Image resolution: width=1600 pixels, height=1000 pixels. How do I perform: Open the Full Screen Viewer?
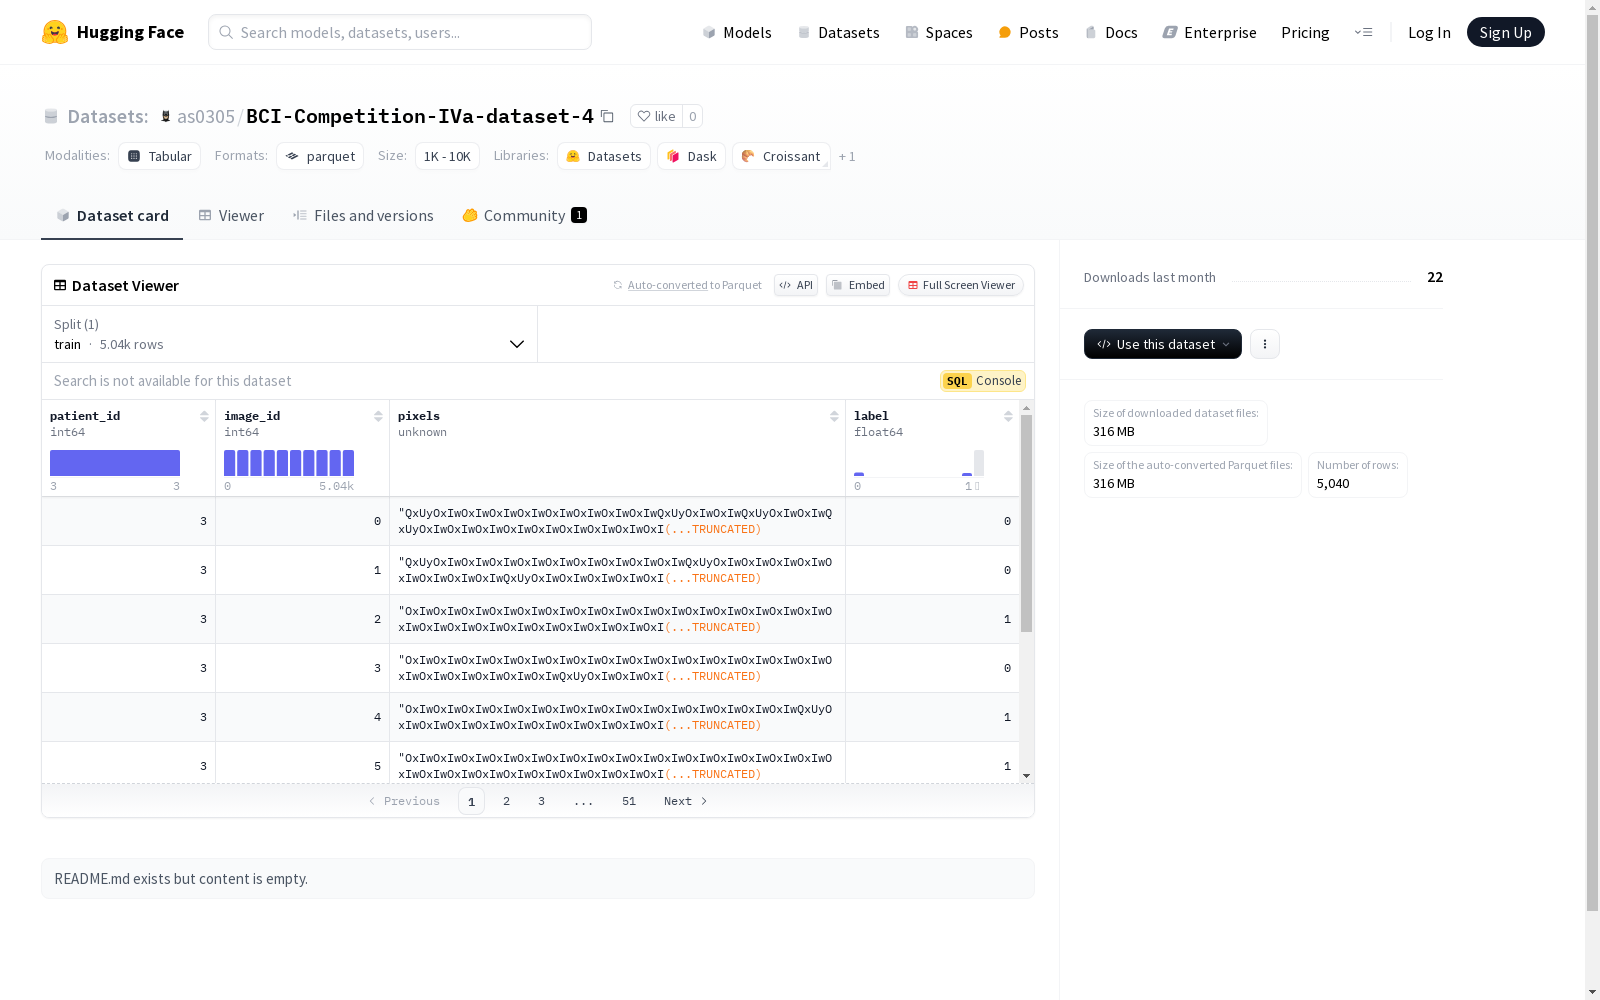tap(961, 285)
